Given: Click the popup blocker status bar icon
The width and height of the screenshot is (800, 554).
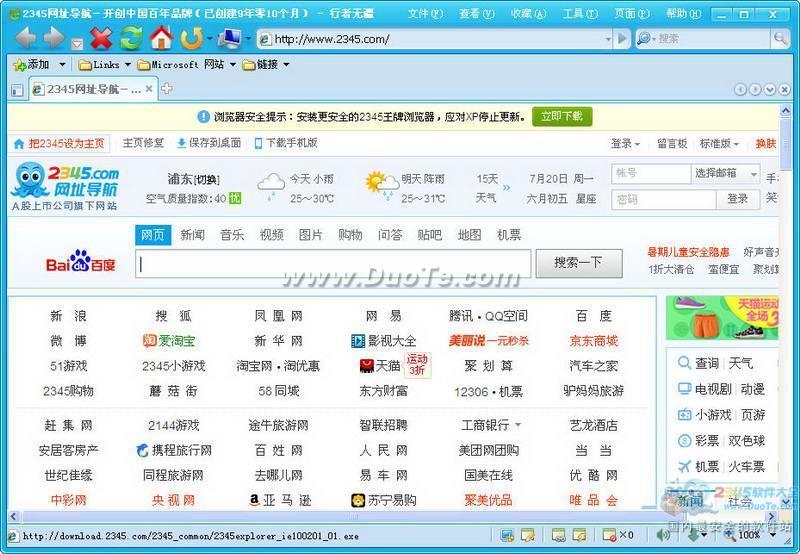Looking at the screenshot, I should click(x=609, y=535).
